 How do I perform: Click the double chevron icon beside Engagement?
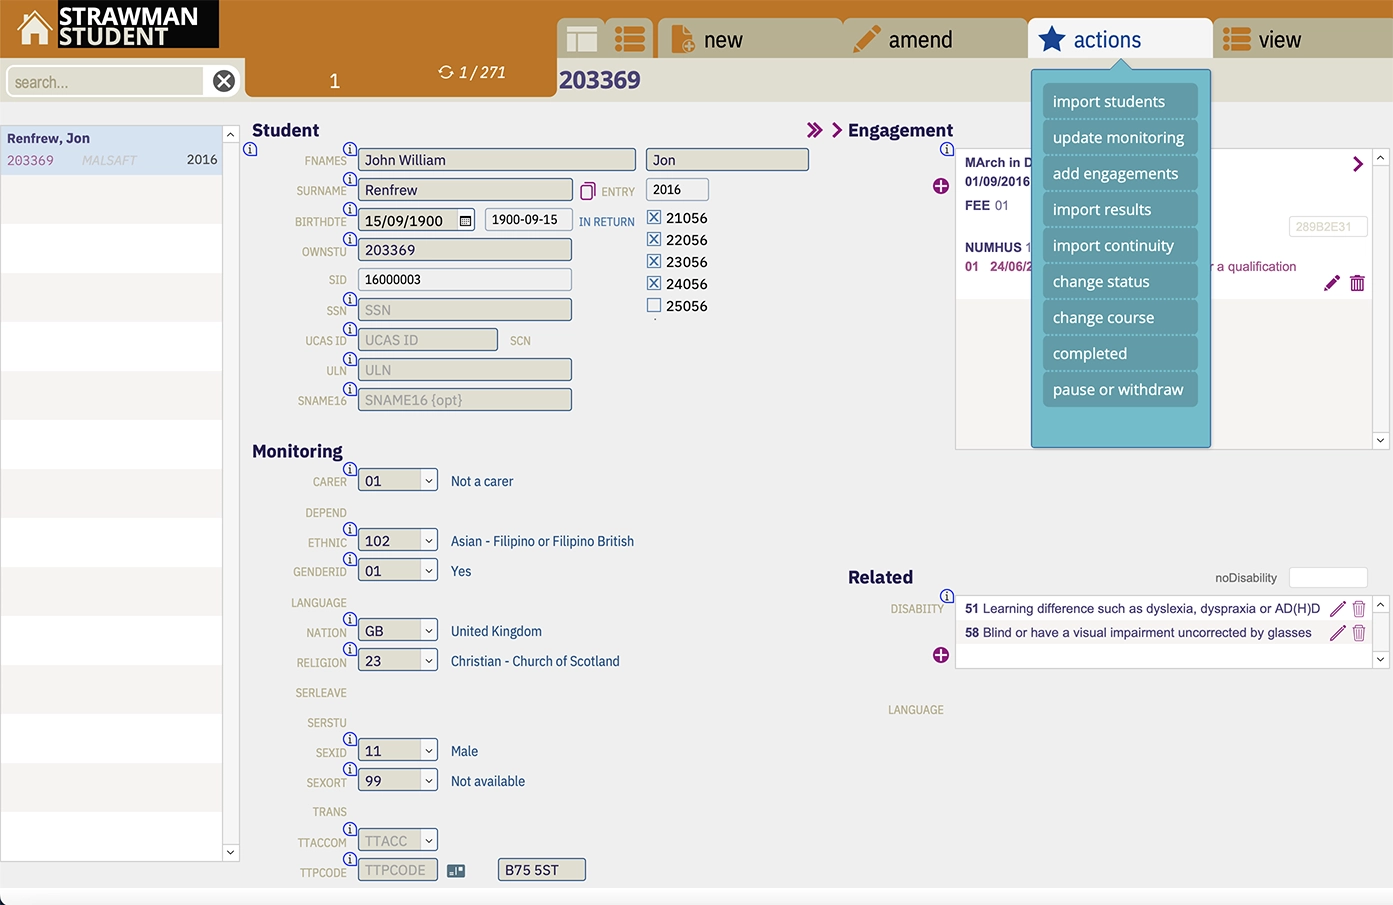pyautogui.click(x=815, y=130)
